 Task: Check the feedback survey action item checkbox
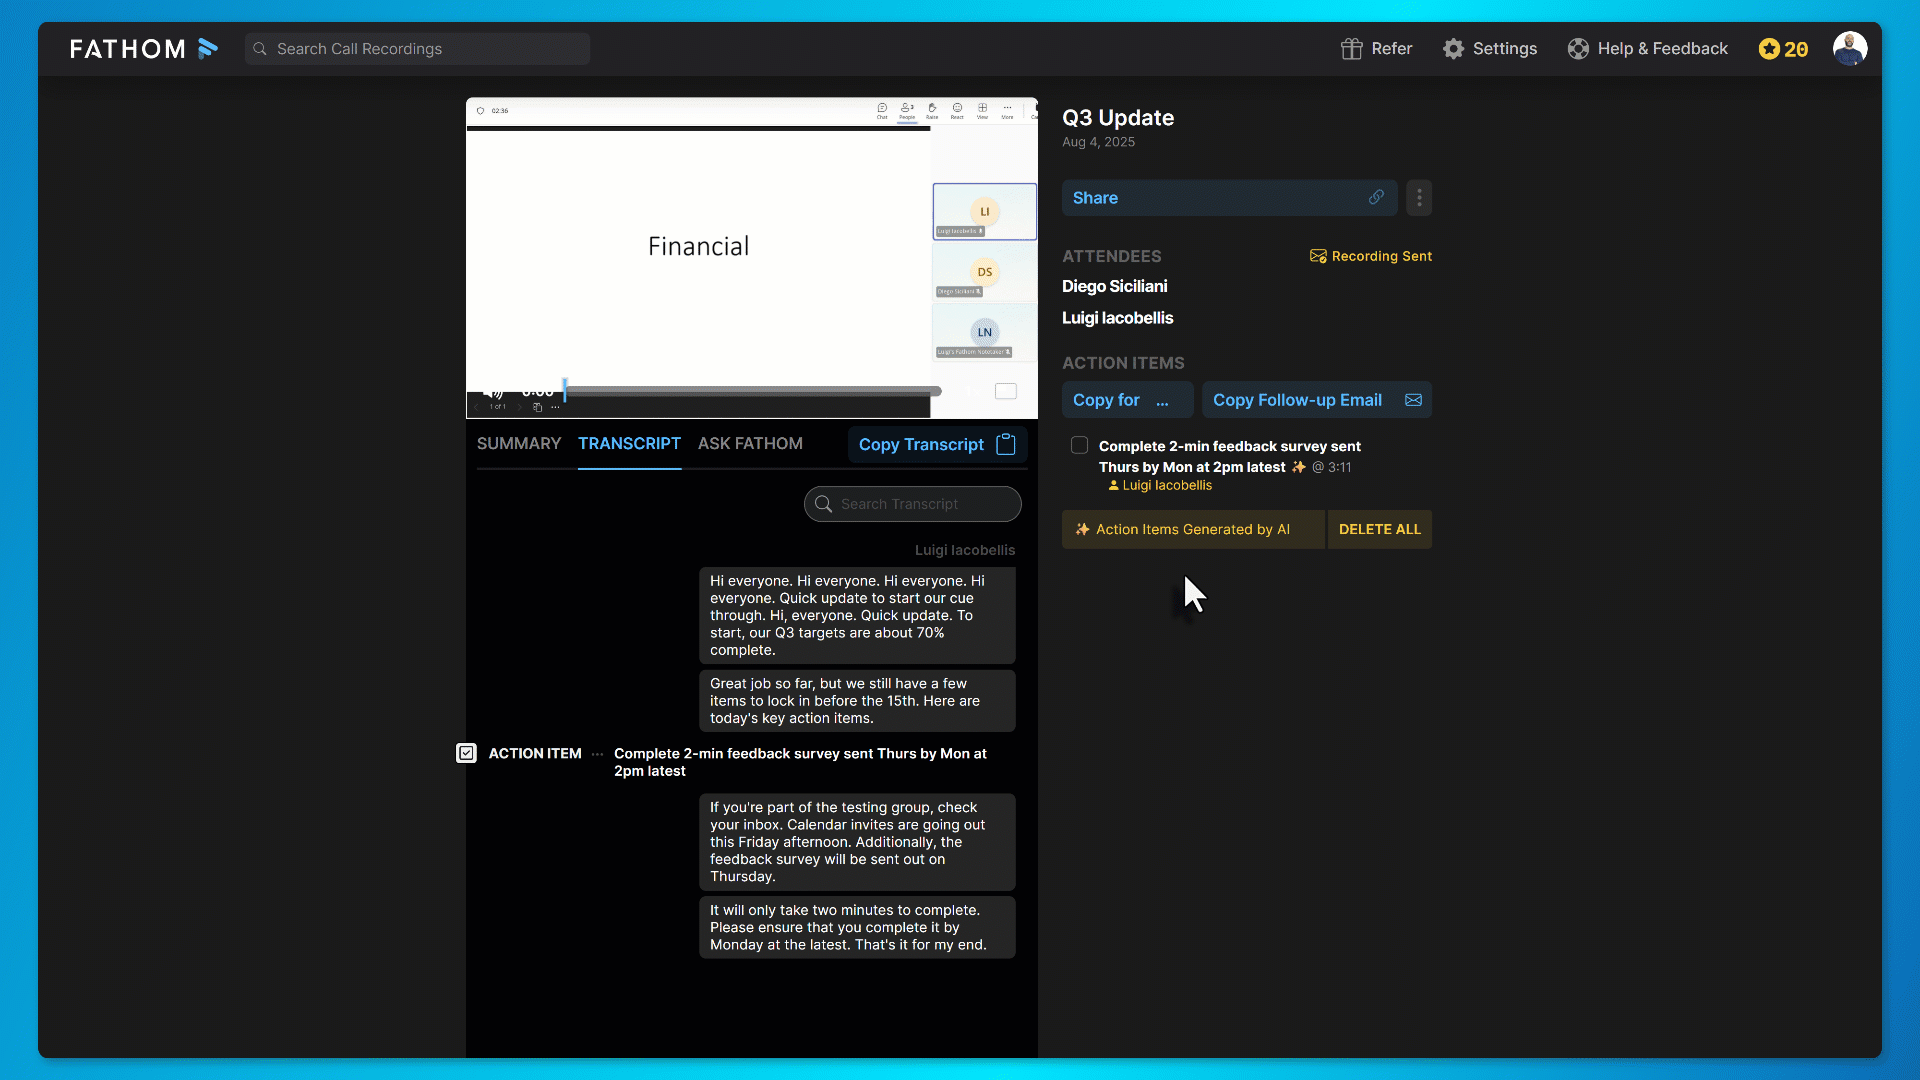[x=1079, y=446]
